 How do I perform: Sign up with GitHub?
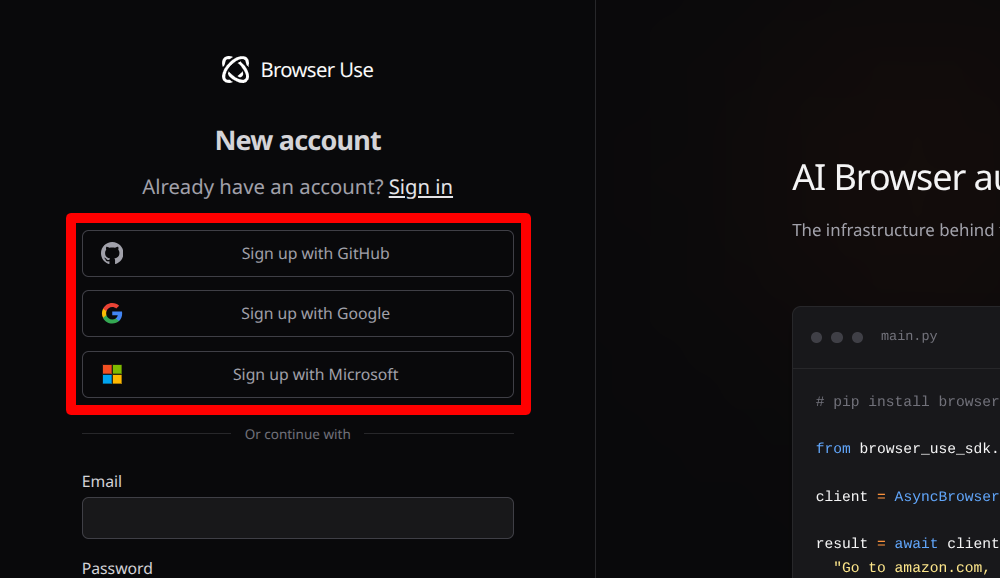tap(298, 253)
